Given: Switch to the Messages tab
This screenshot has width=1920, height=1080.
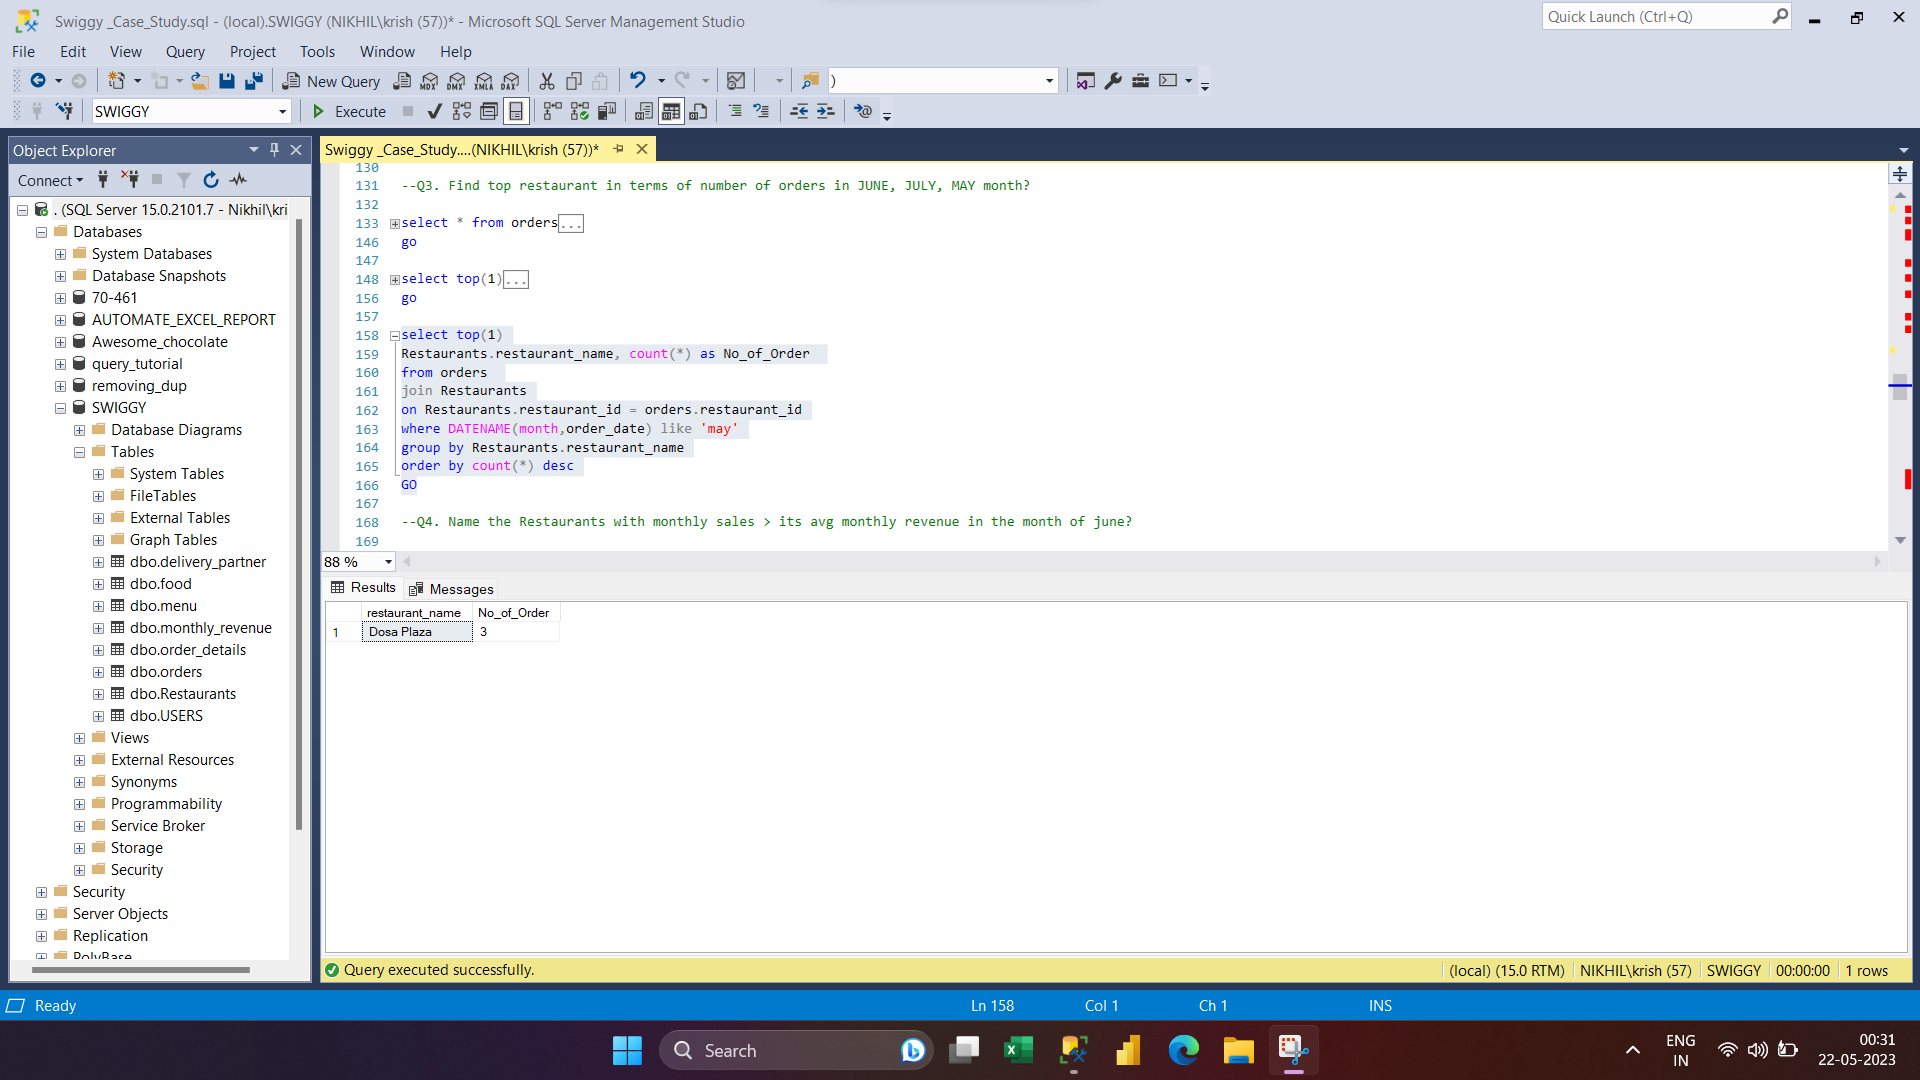Looking at the screenshot, I should click(451, 589).
